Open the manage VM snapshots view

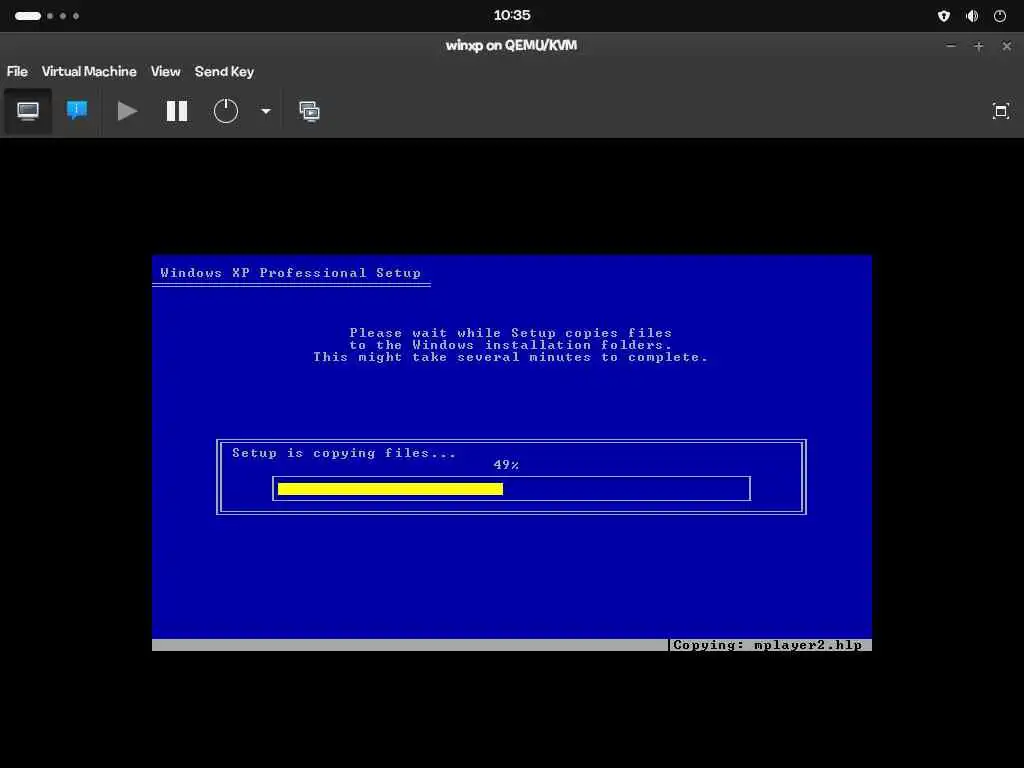[x=310, y=111]
